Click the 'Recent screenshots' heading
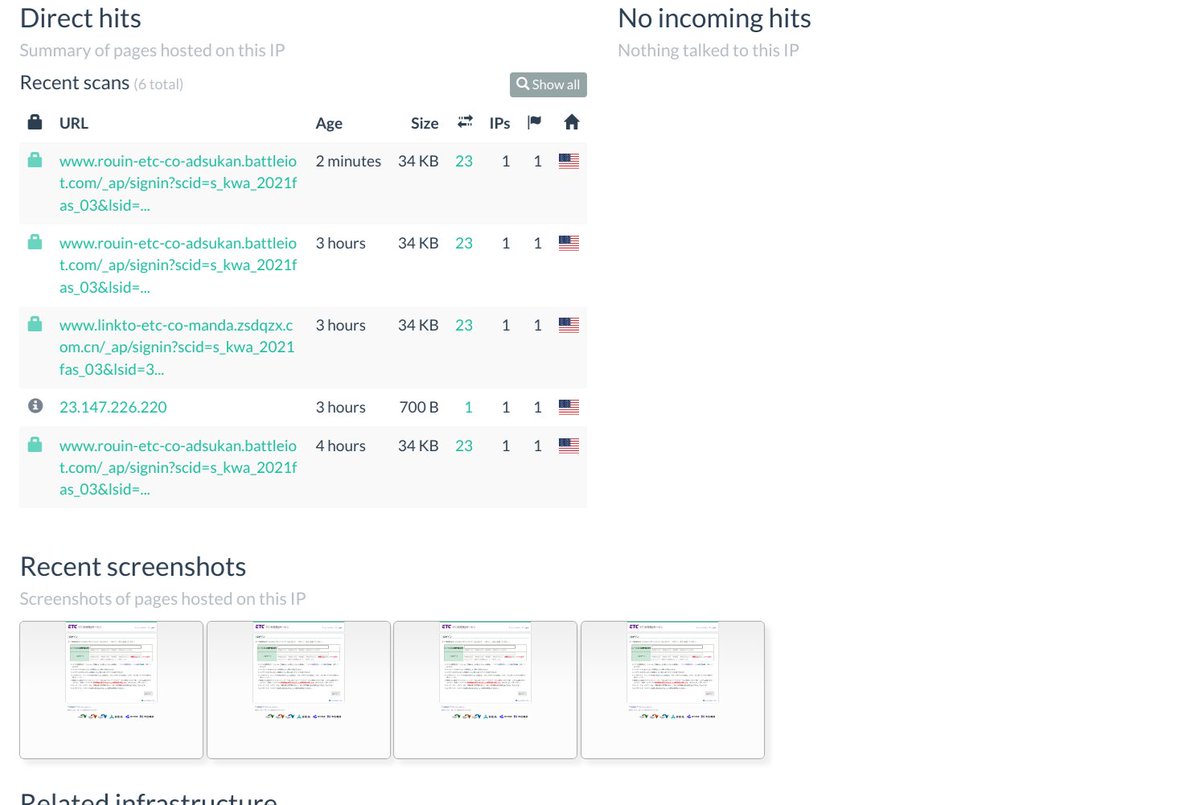 click(133, 567)
